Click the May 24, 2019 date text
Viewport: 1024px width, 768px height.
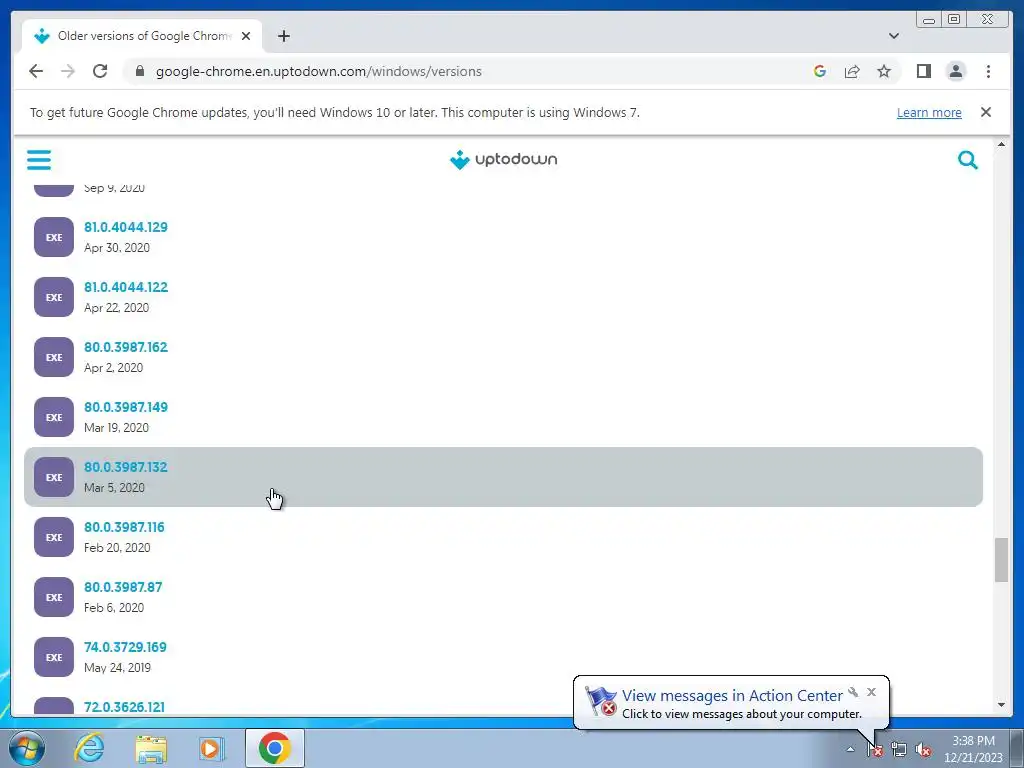click(x=118, y=668)
